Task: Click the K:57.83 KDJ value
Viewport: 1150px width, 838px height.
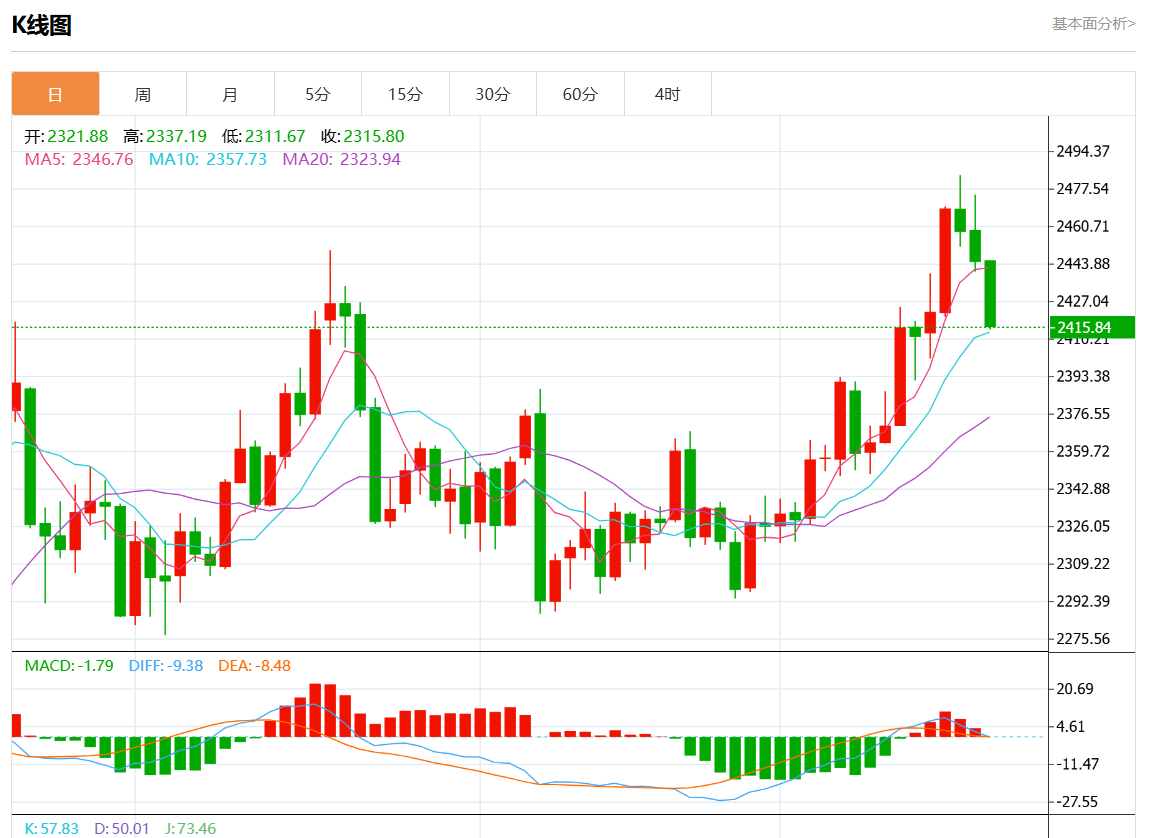Action: (51, 828)
